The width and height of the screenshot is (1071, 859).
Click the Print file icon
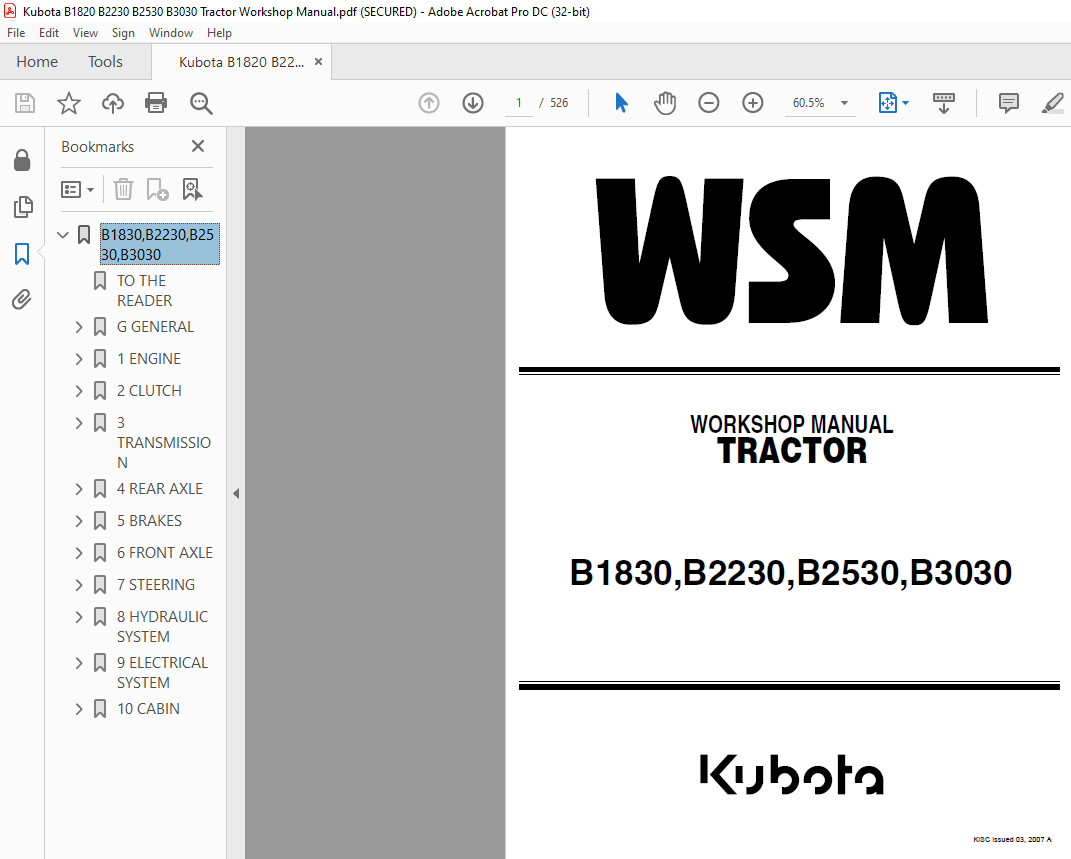point(156,103)
